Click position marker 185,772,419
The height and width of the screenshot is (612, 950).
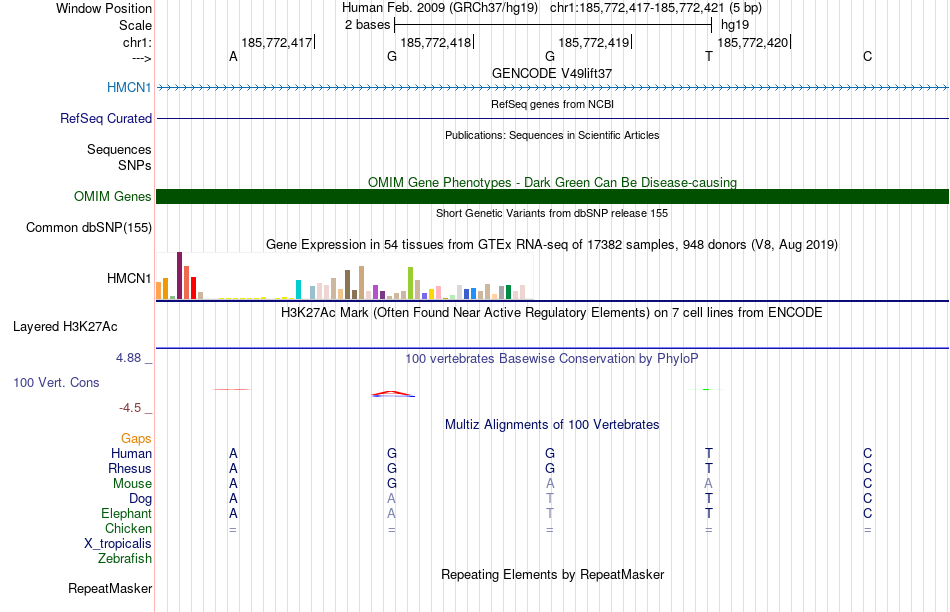click(x=594, y=42)
